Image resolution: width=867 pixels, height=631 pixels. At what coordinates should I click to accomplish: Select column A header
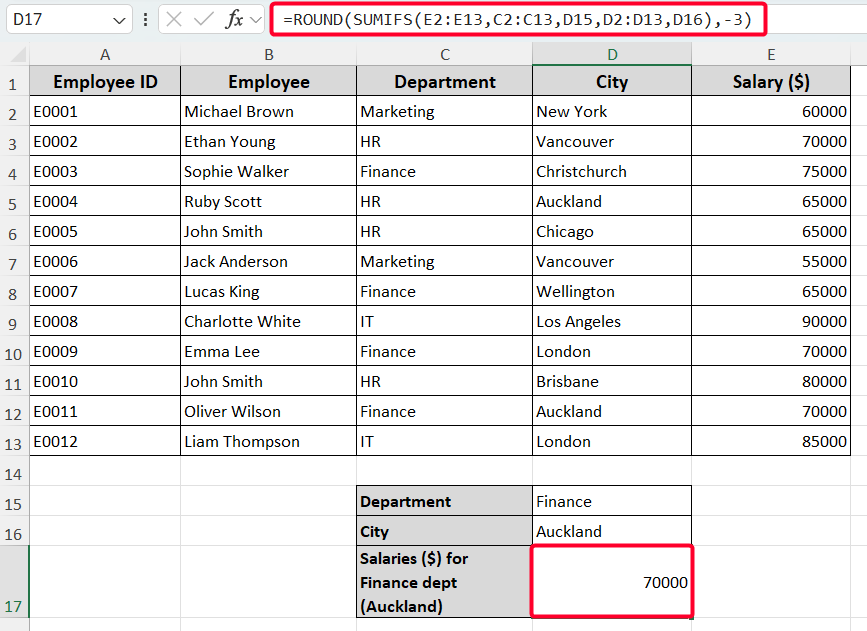[105, 55]
